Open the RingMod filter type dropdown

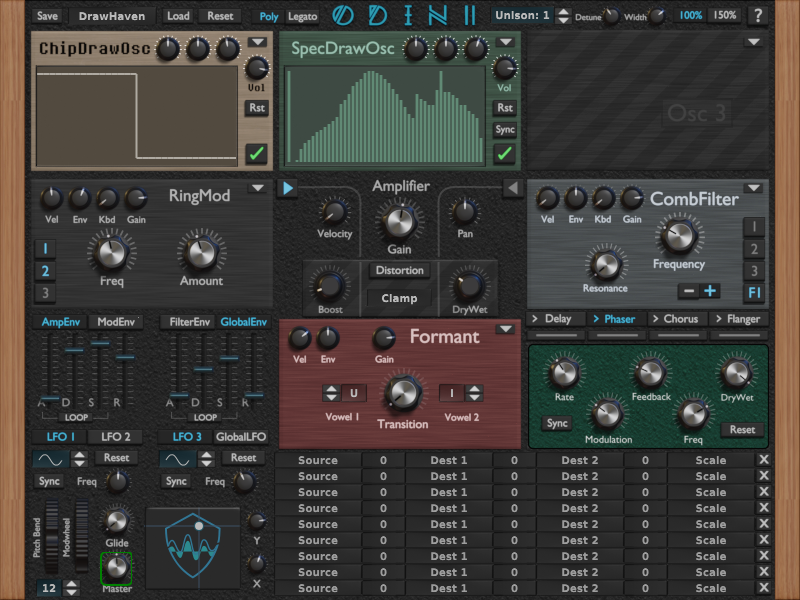pyautogui.click(x=258, y=188)
